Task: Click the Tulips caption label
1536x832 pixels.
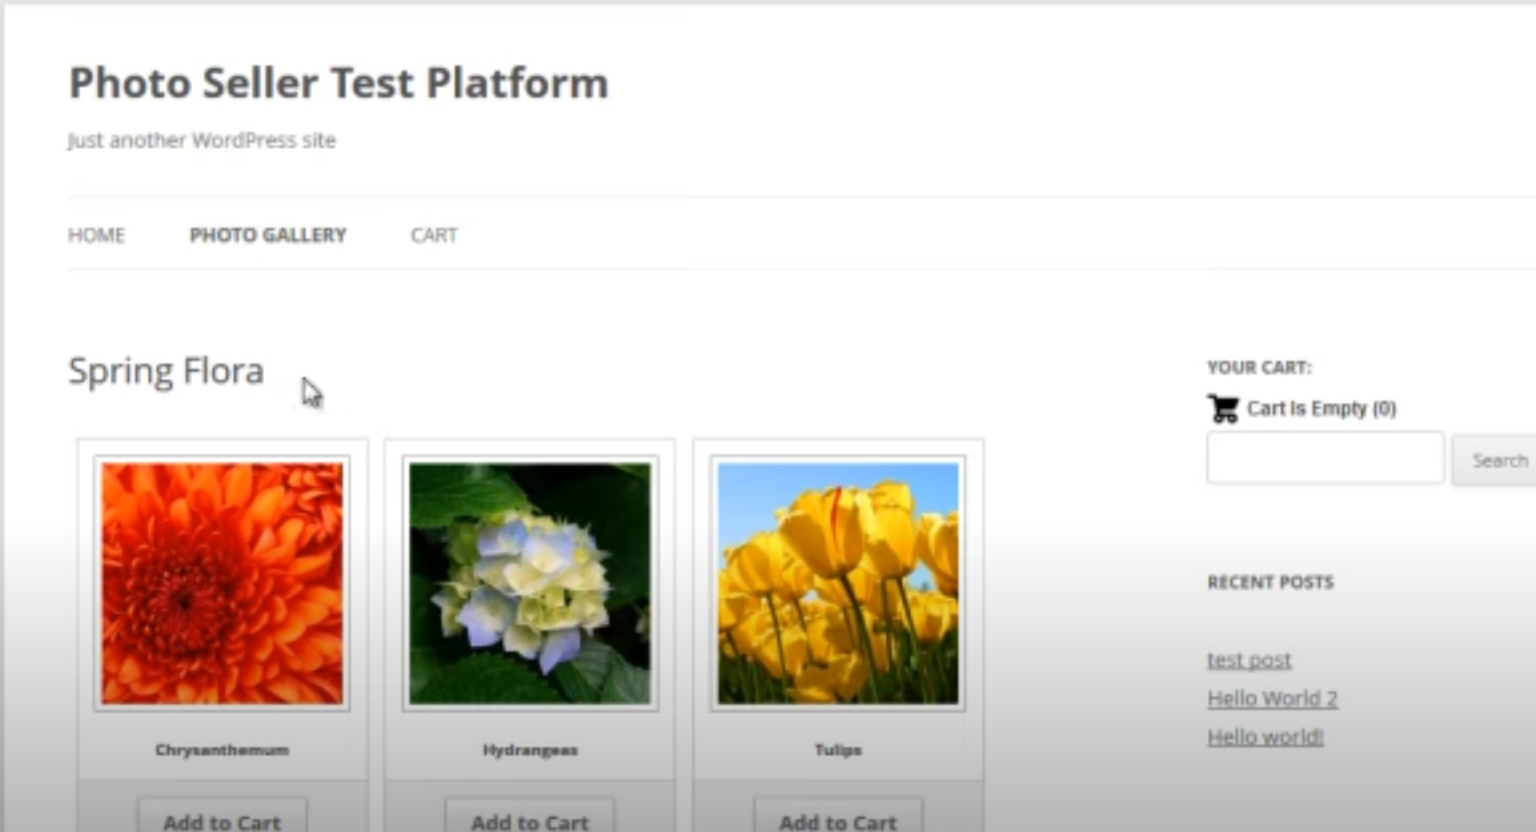Action: [838, 750]
